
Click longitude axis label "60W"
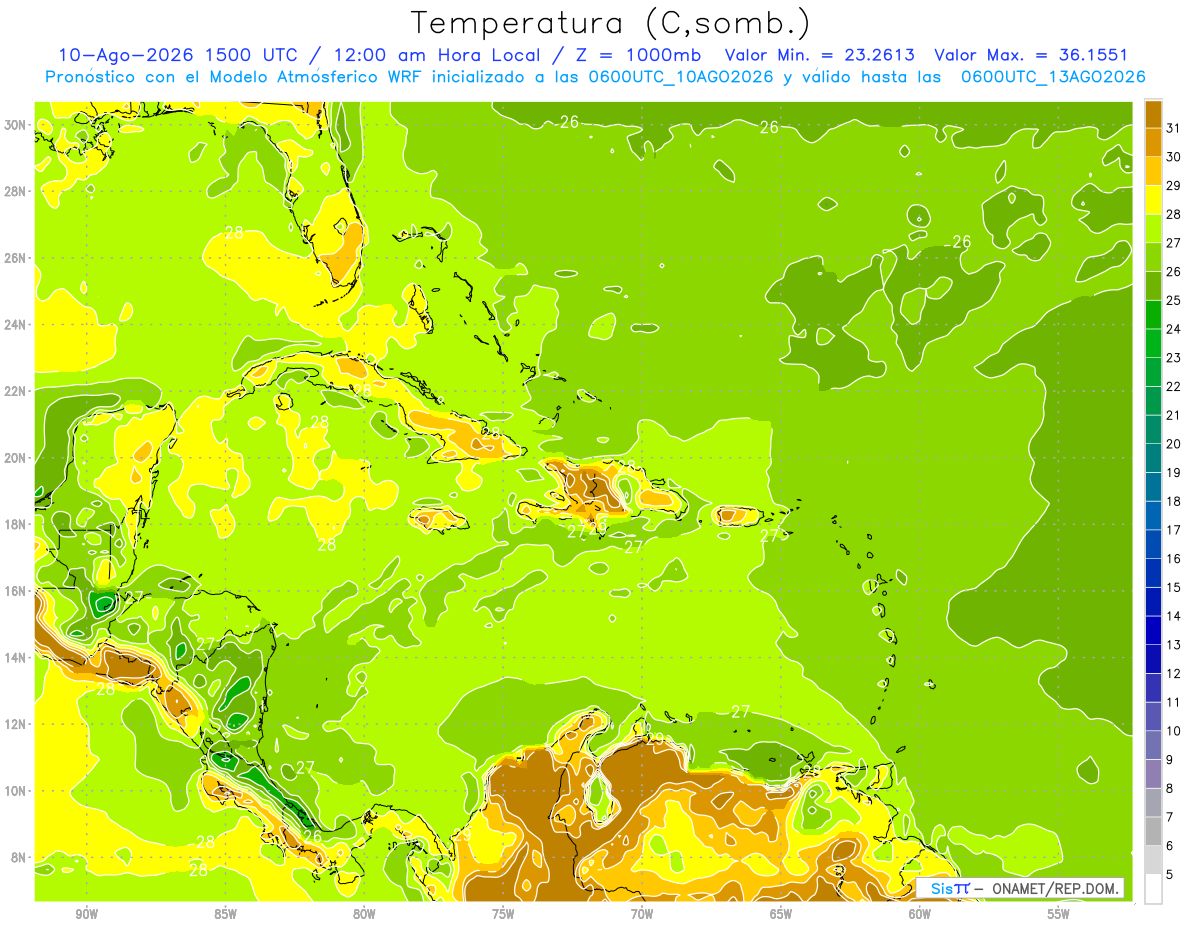click(920, 914)
